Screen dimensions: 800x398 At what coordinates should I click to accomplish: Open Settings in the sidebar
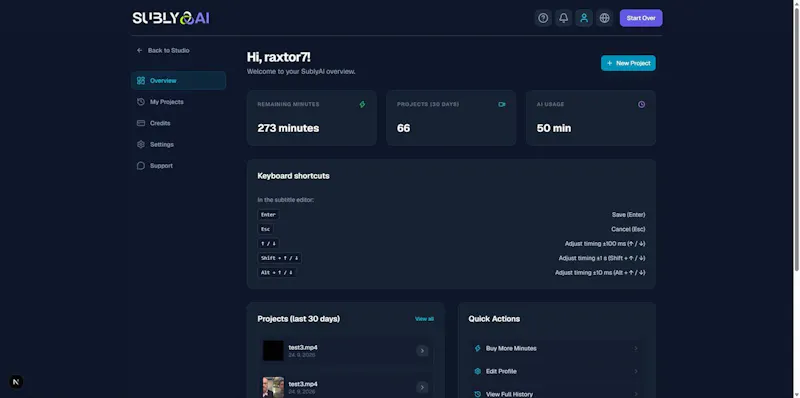(x=179, y=144)
